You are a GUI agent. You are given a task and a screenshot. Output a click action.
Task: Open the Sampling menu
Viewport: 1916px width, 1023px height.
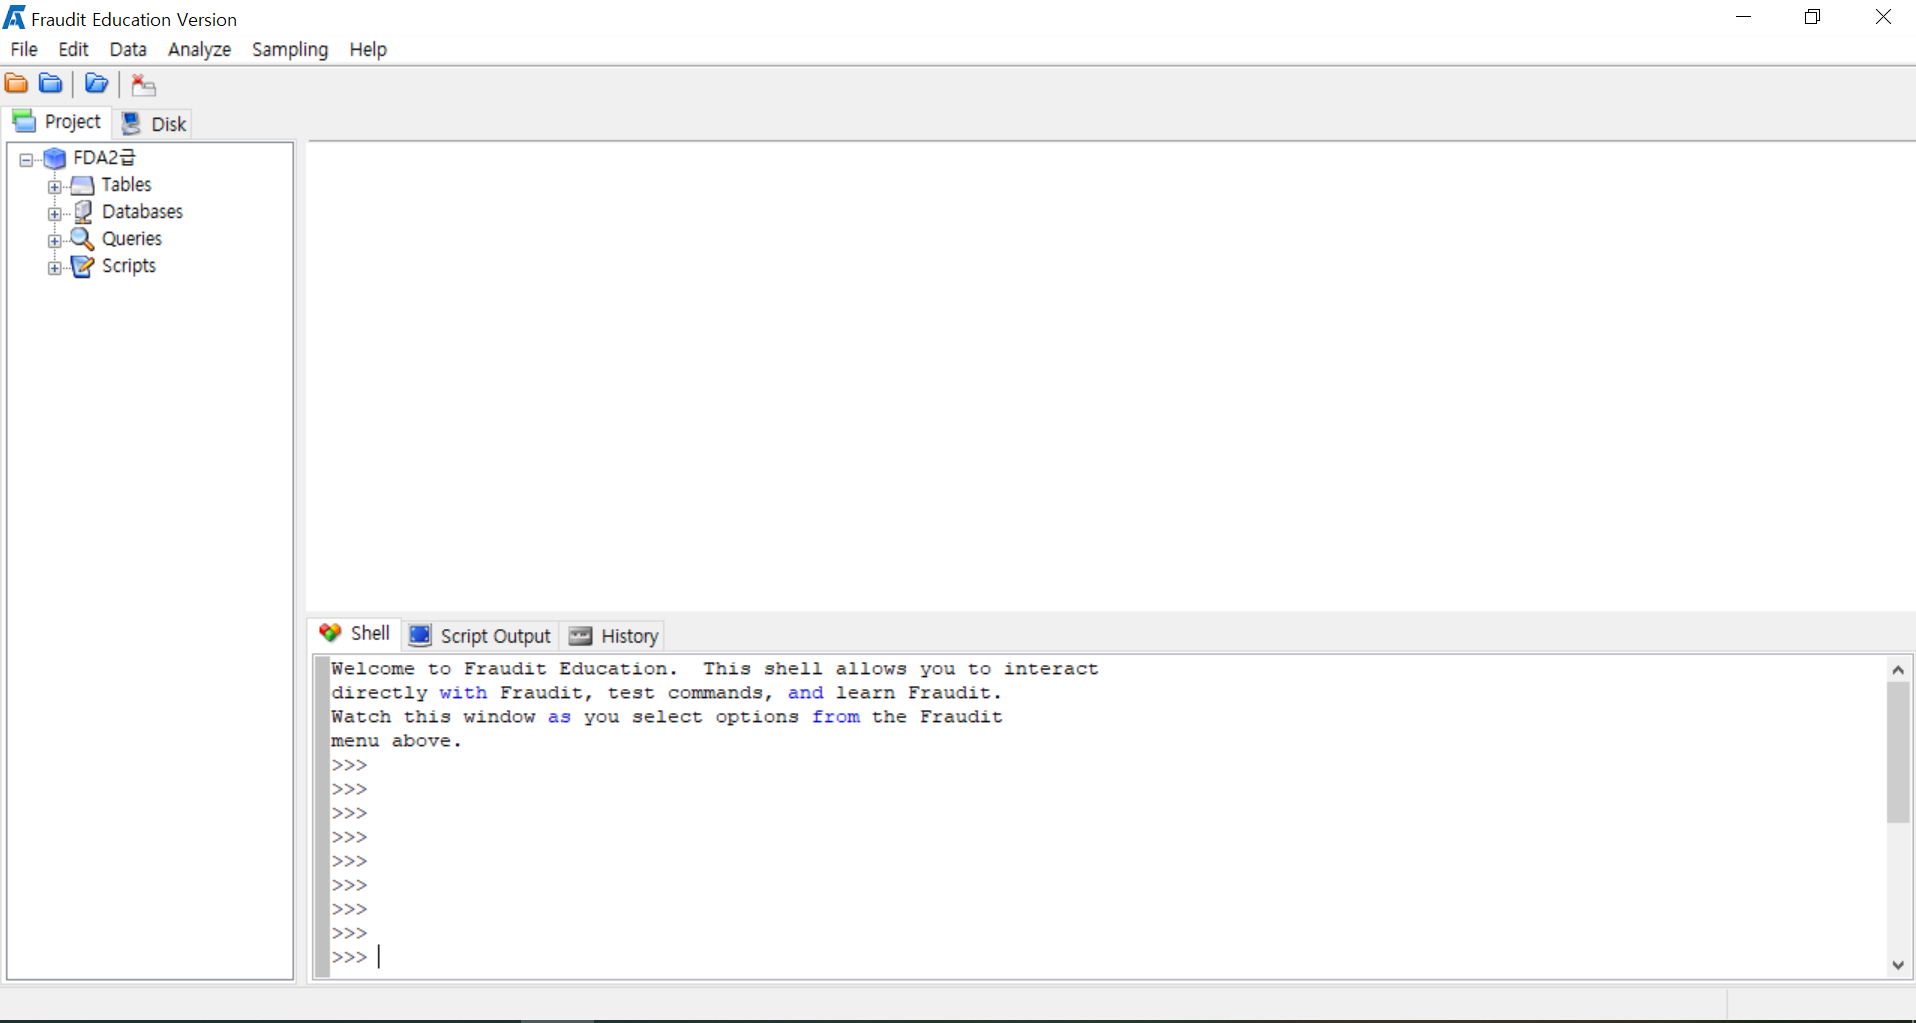pyautogui.click(x=290, y=49)
